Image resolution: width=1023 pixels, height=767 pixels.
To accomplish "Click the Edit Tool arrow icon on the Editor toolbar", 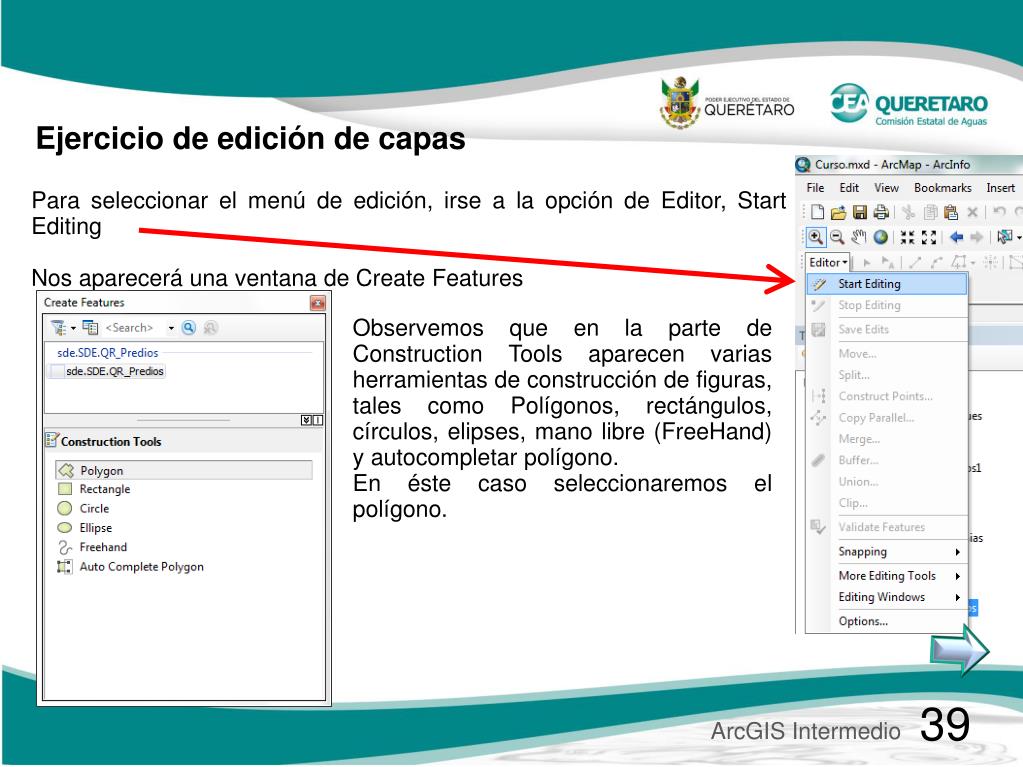I will click(x=867, y=262).
